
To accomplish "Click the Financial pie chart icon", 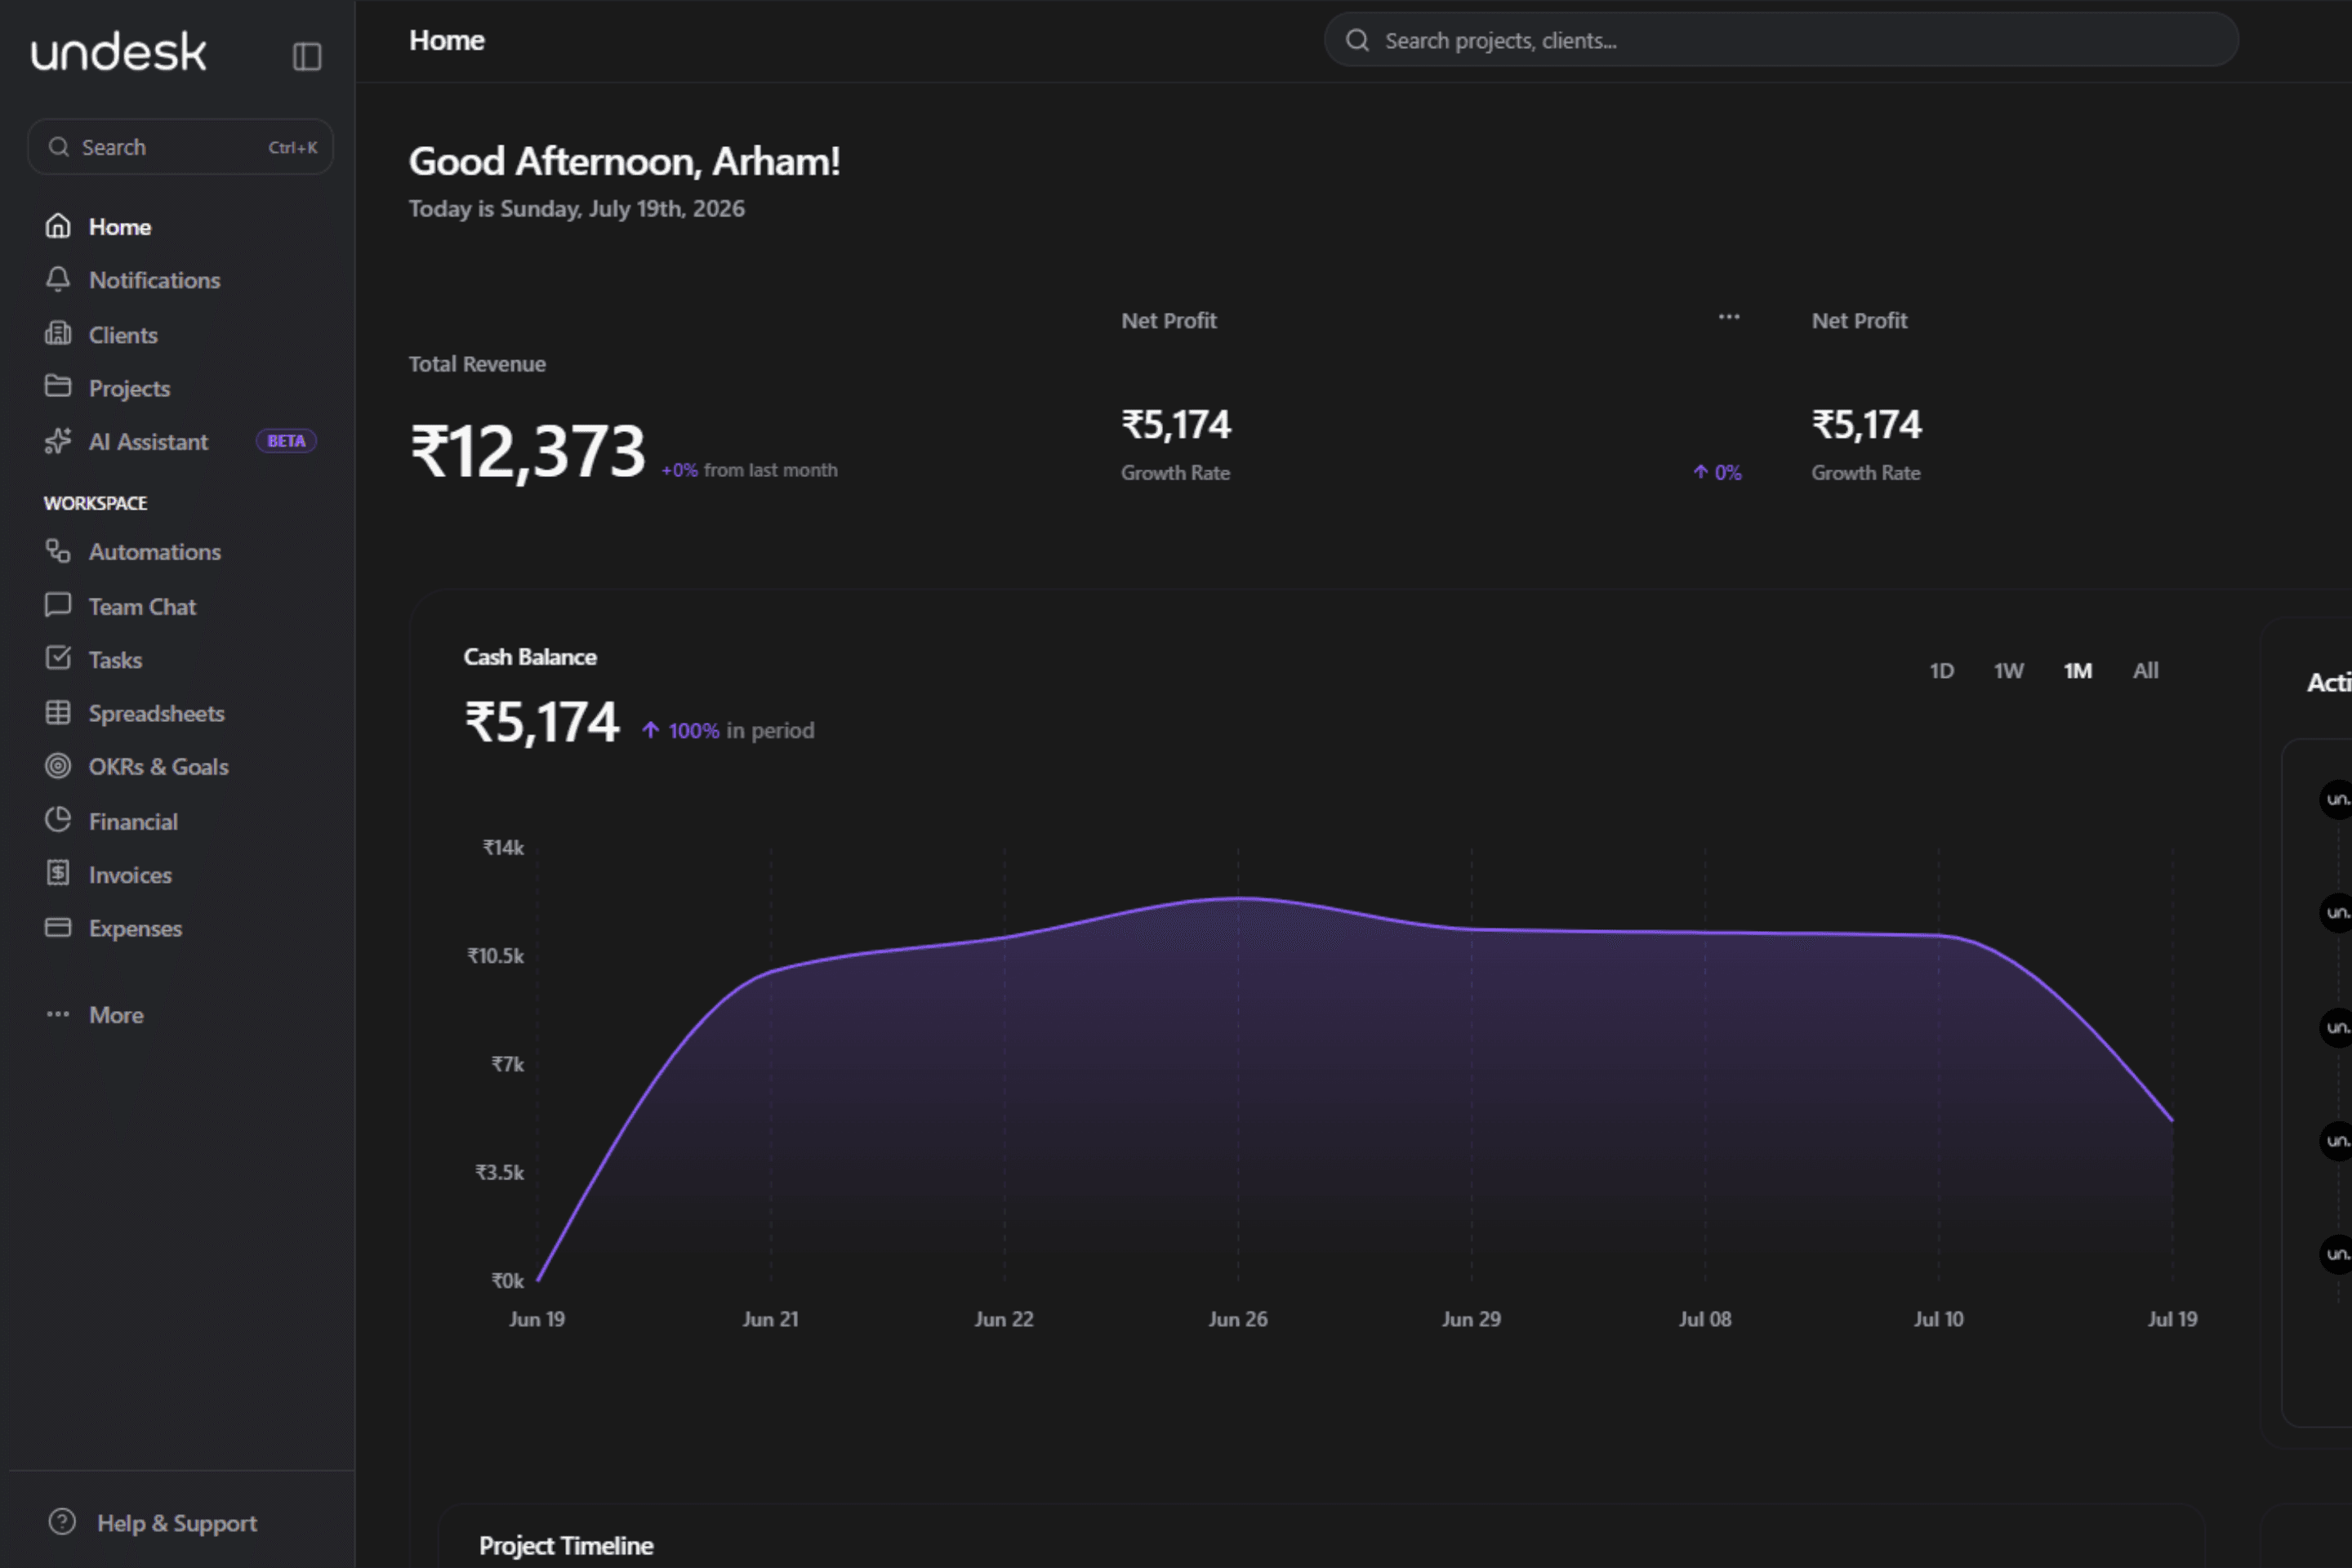I will click(58, 820).
